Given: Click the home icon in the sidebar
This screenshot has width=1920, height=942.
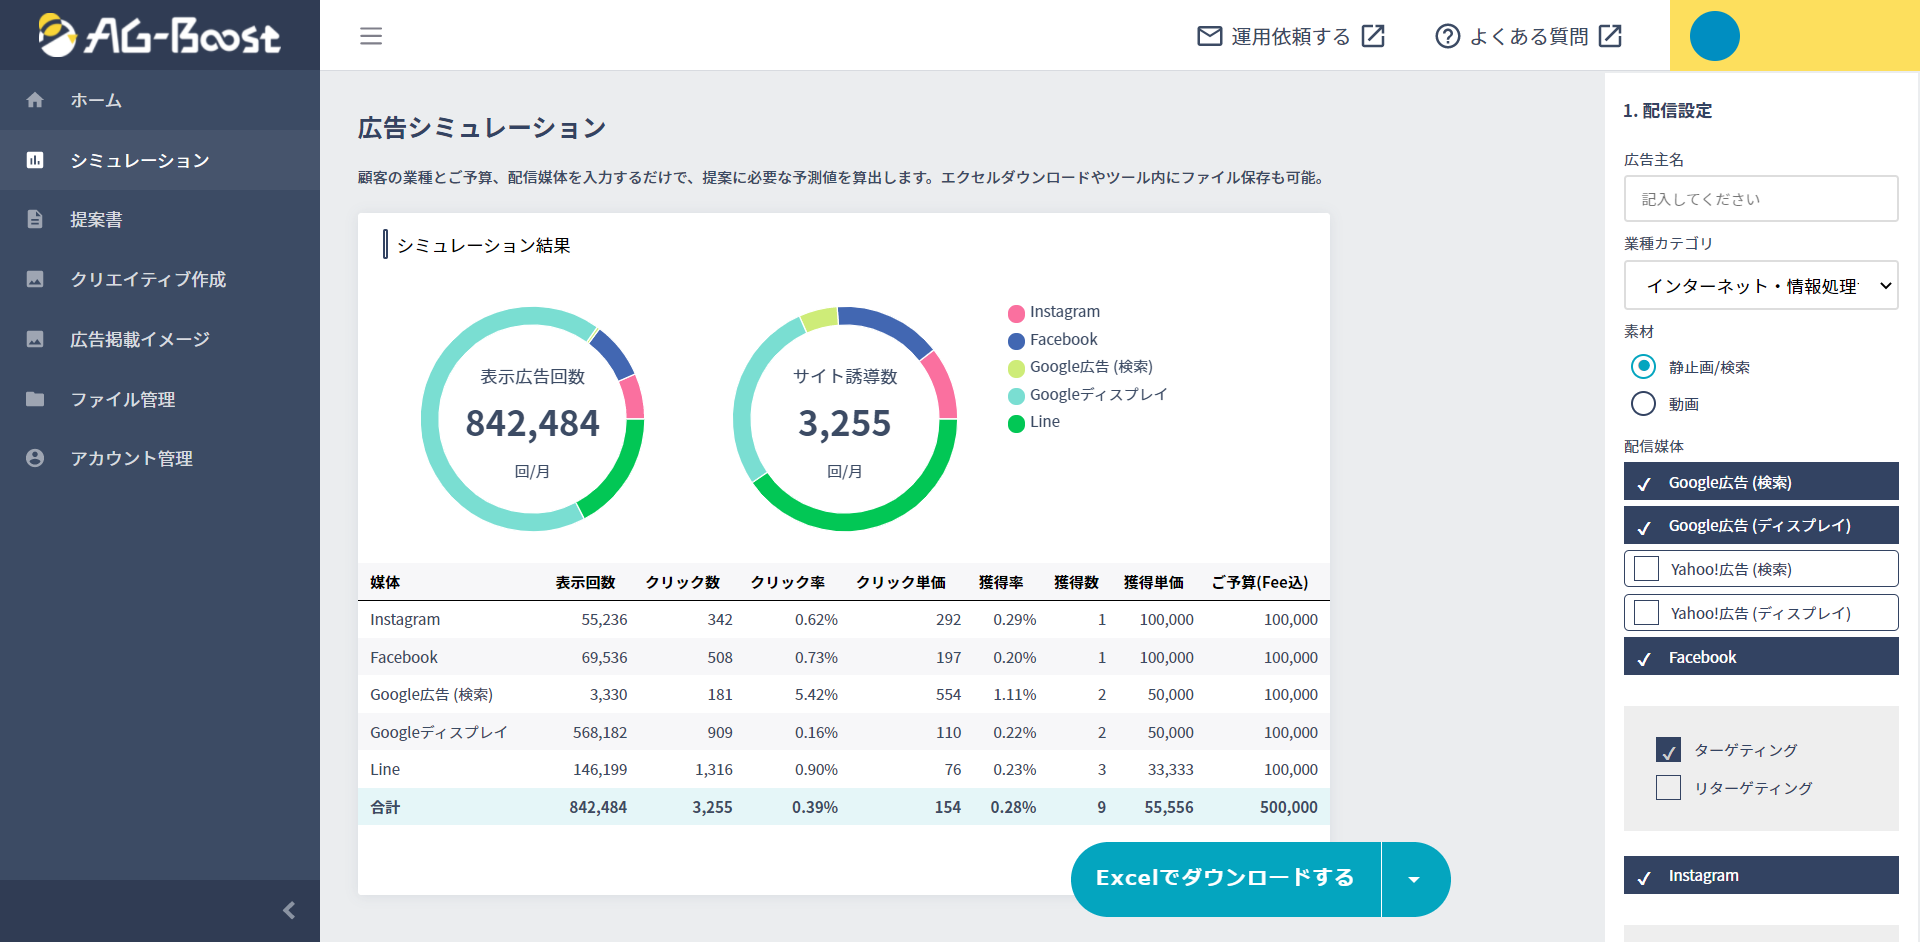Looking at the screenshot, I should [x=35, y=100].
